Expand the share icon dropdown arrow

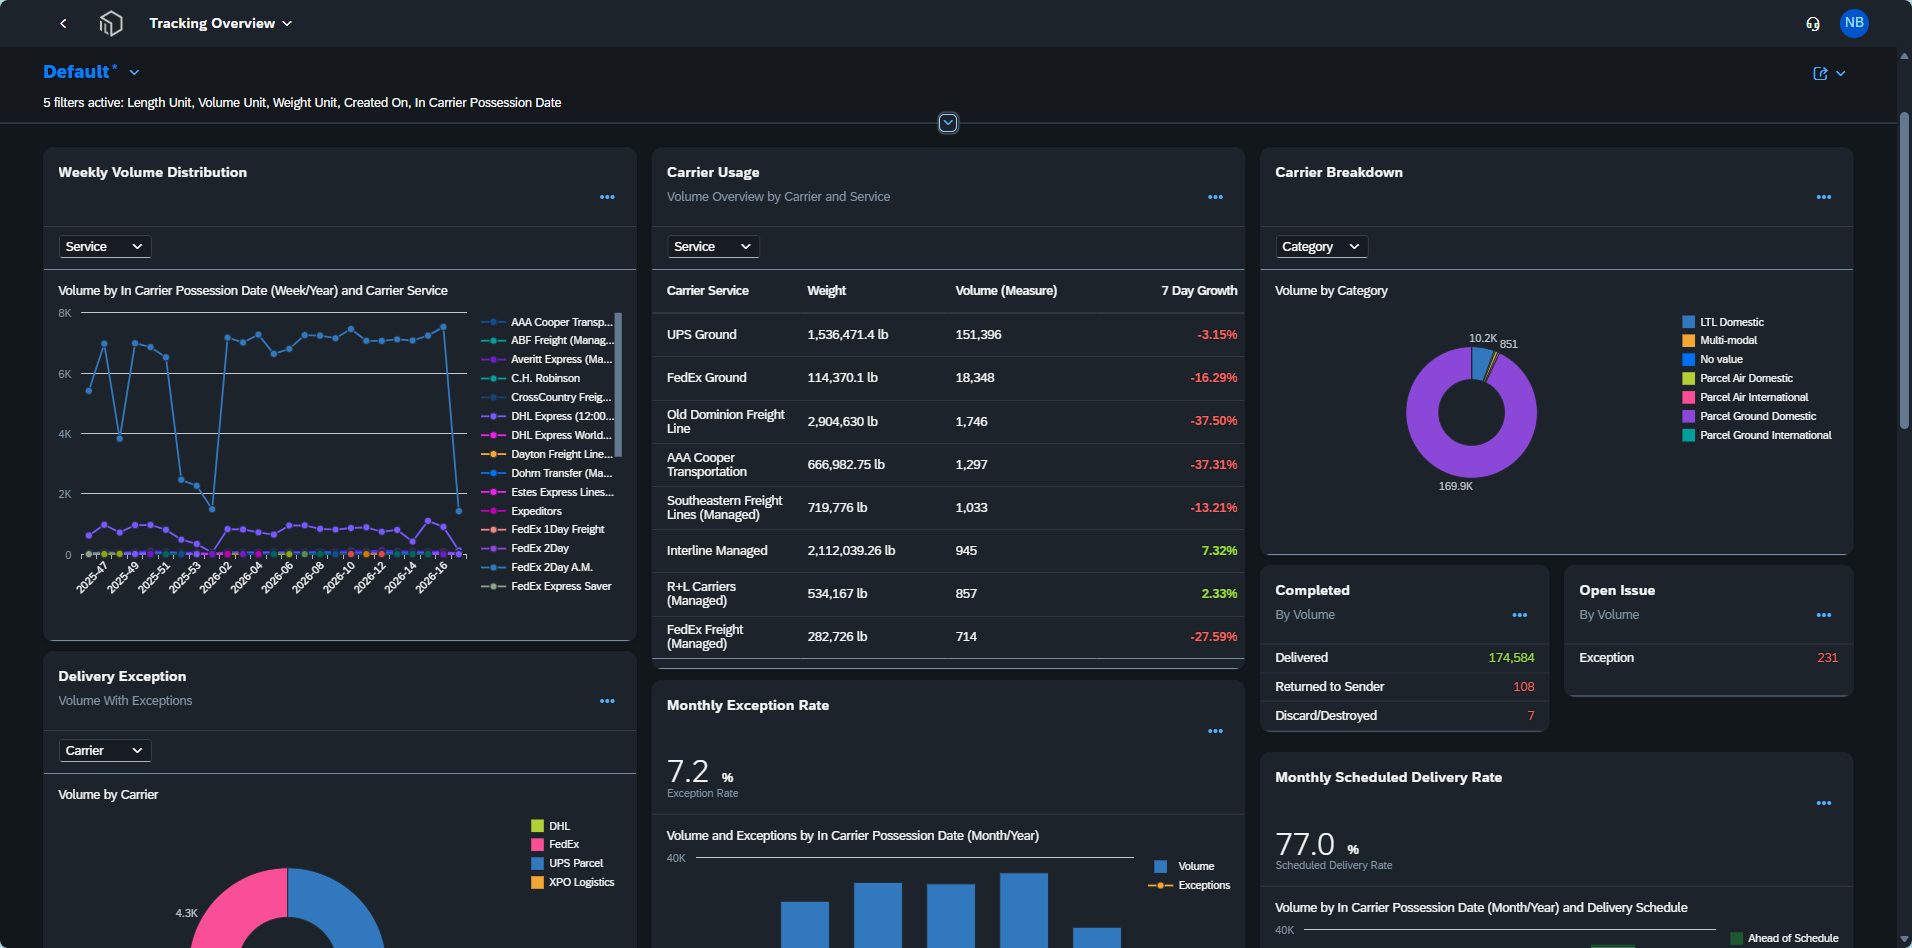pyautogui.click(x=1841, y=73)
